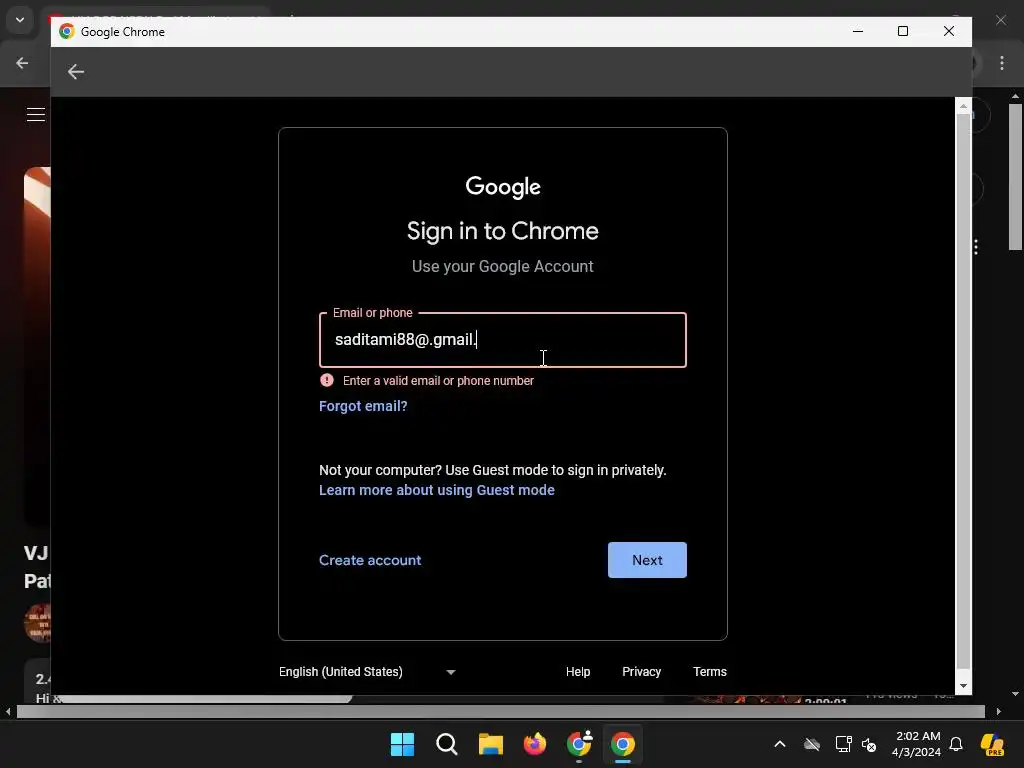
Task: Go back using sign-in window arrow
Action: coord(76,71)
